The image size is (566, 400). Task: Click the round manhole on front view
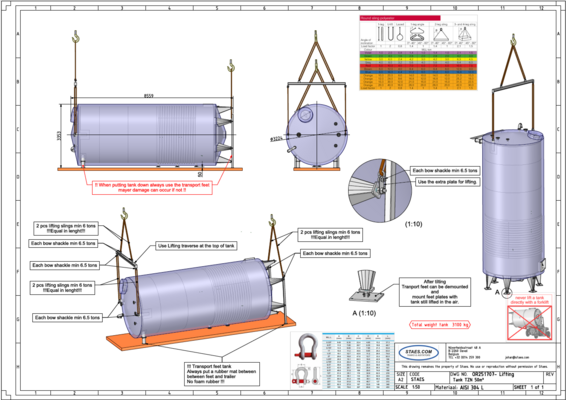305,115
